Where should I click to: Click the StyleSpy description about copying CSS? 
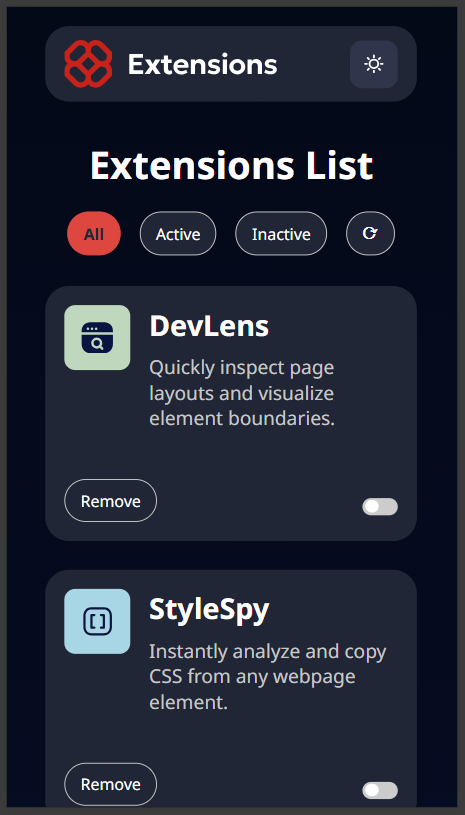(268, 677)
